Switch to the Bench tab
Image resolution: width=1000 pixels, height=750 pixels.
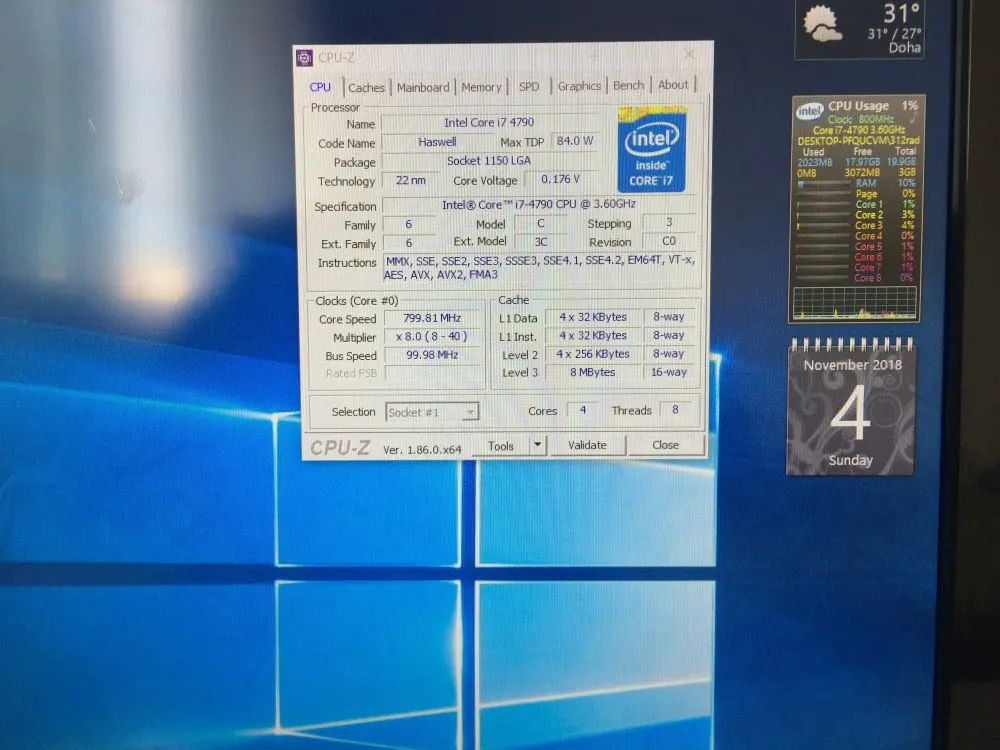(x=628, y=85)
